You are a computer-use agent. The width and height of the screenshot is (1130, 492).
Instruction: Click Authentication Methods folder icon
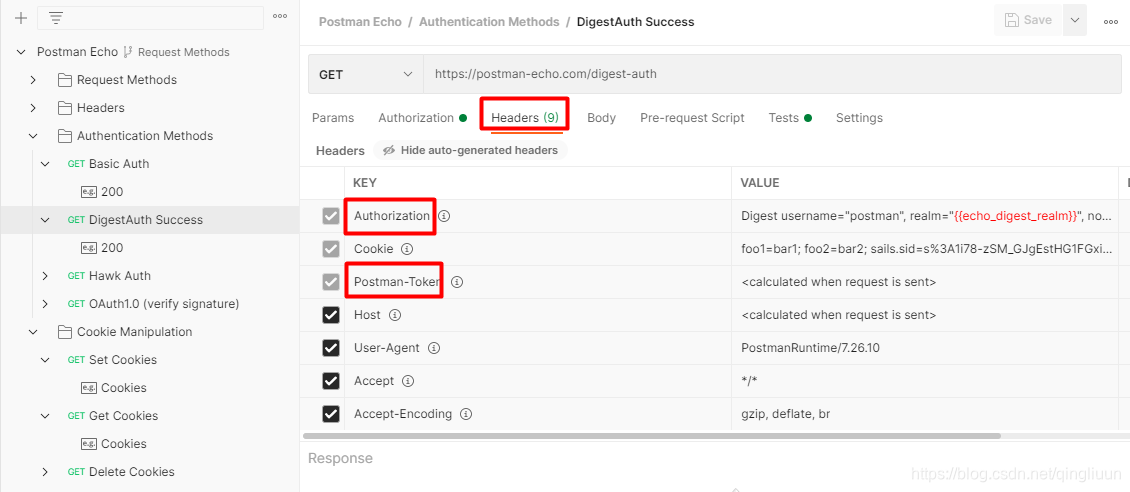point(64,135)
